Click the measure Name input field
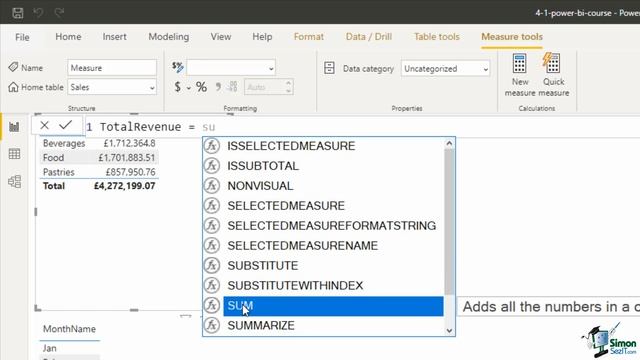This screenshot has height=360, width=640. click(x=112, y=68)
